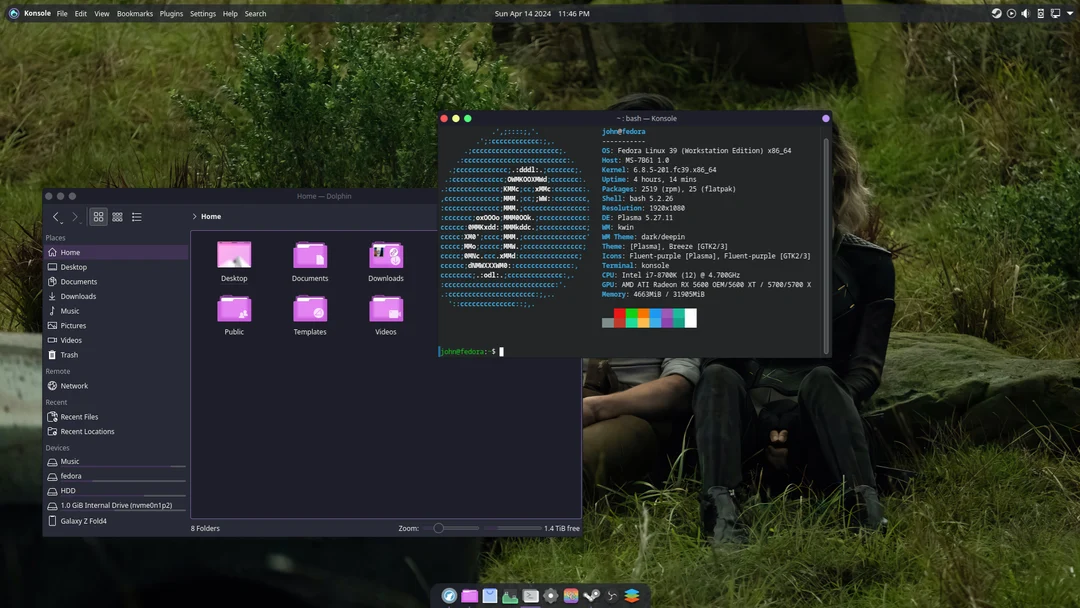Open the system settings gear in the dock
The image size is (1080, 608).
pyautogui.click(x=551, y=595)
